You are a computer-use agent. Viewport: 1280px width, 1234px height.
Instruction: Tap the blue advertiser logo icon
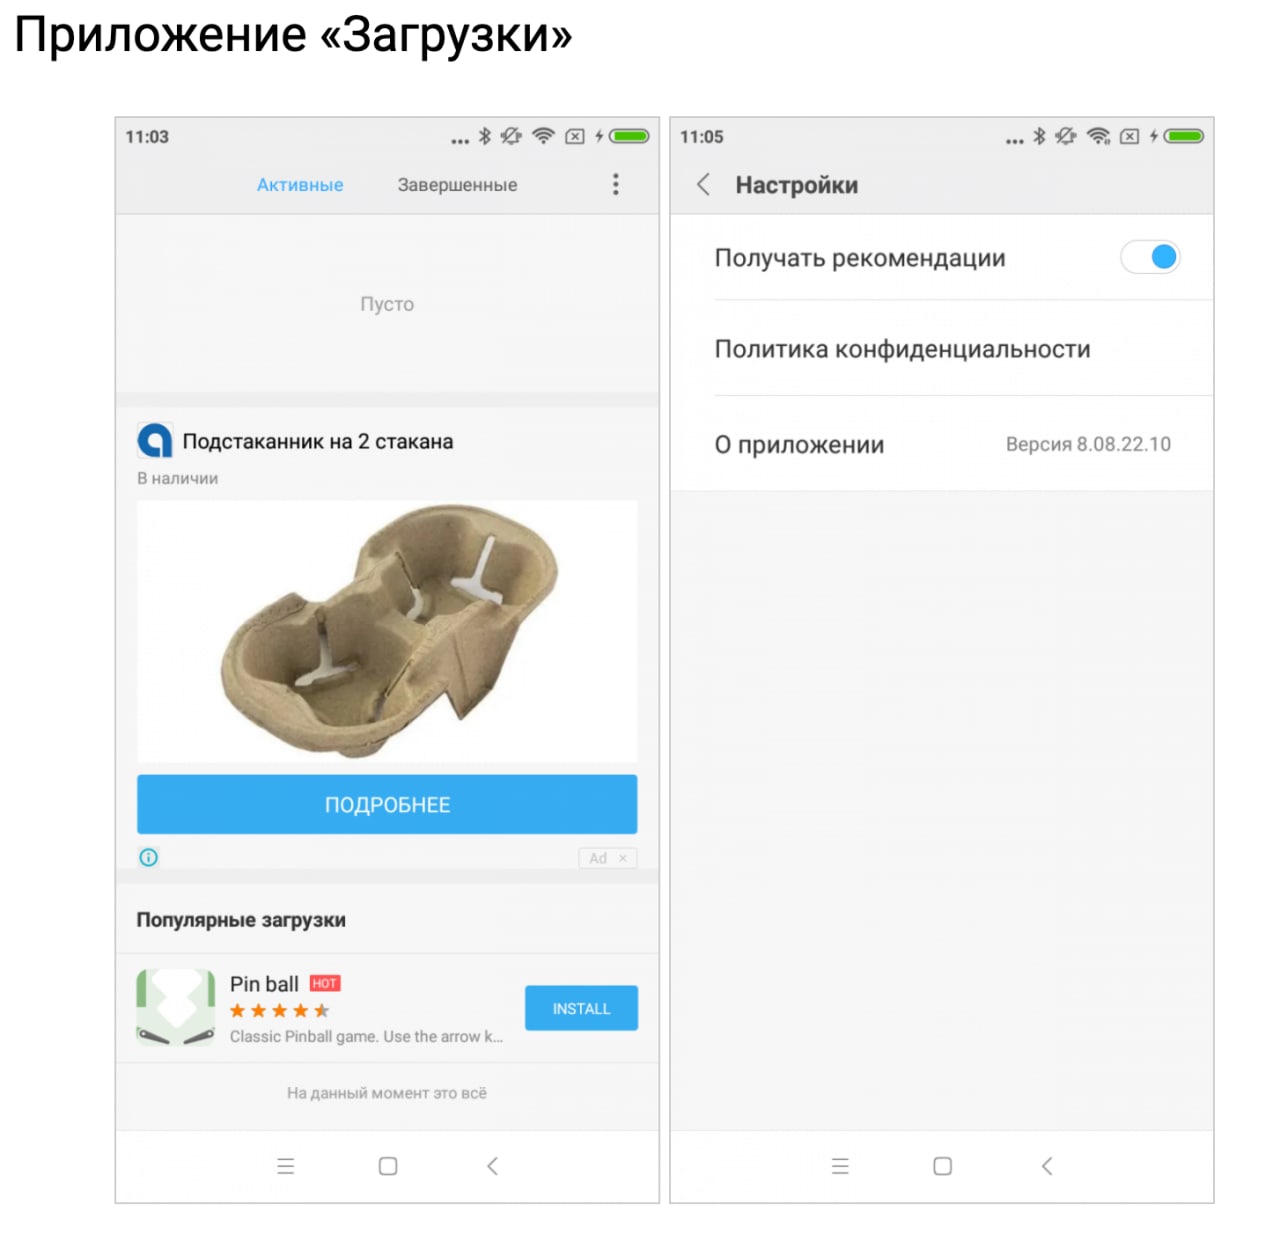point(155,441)
